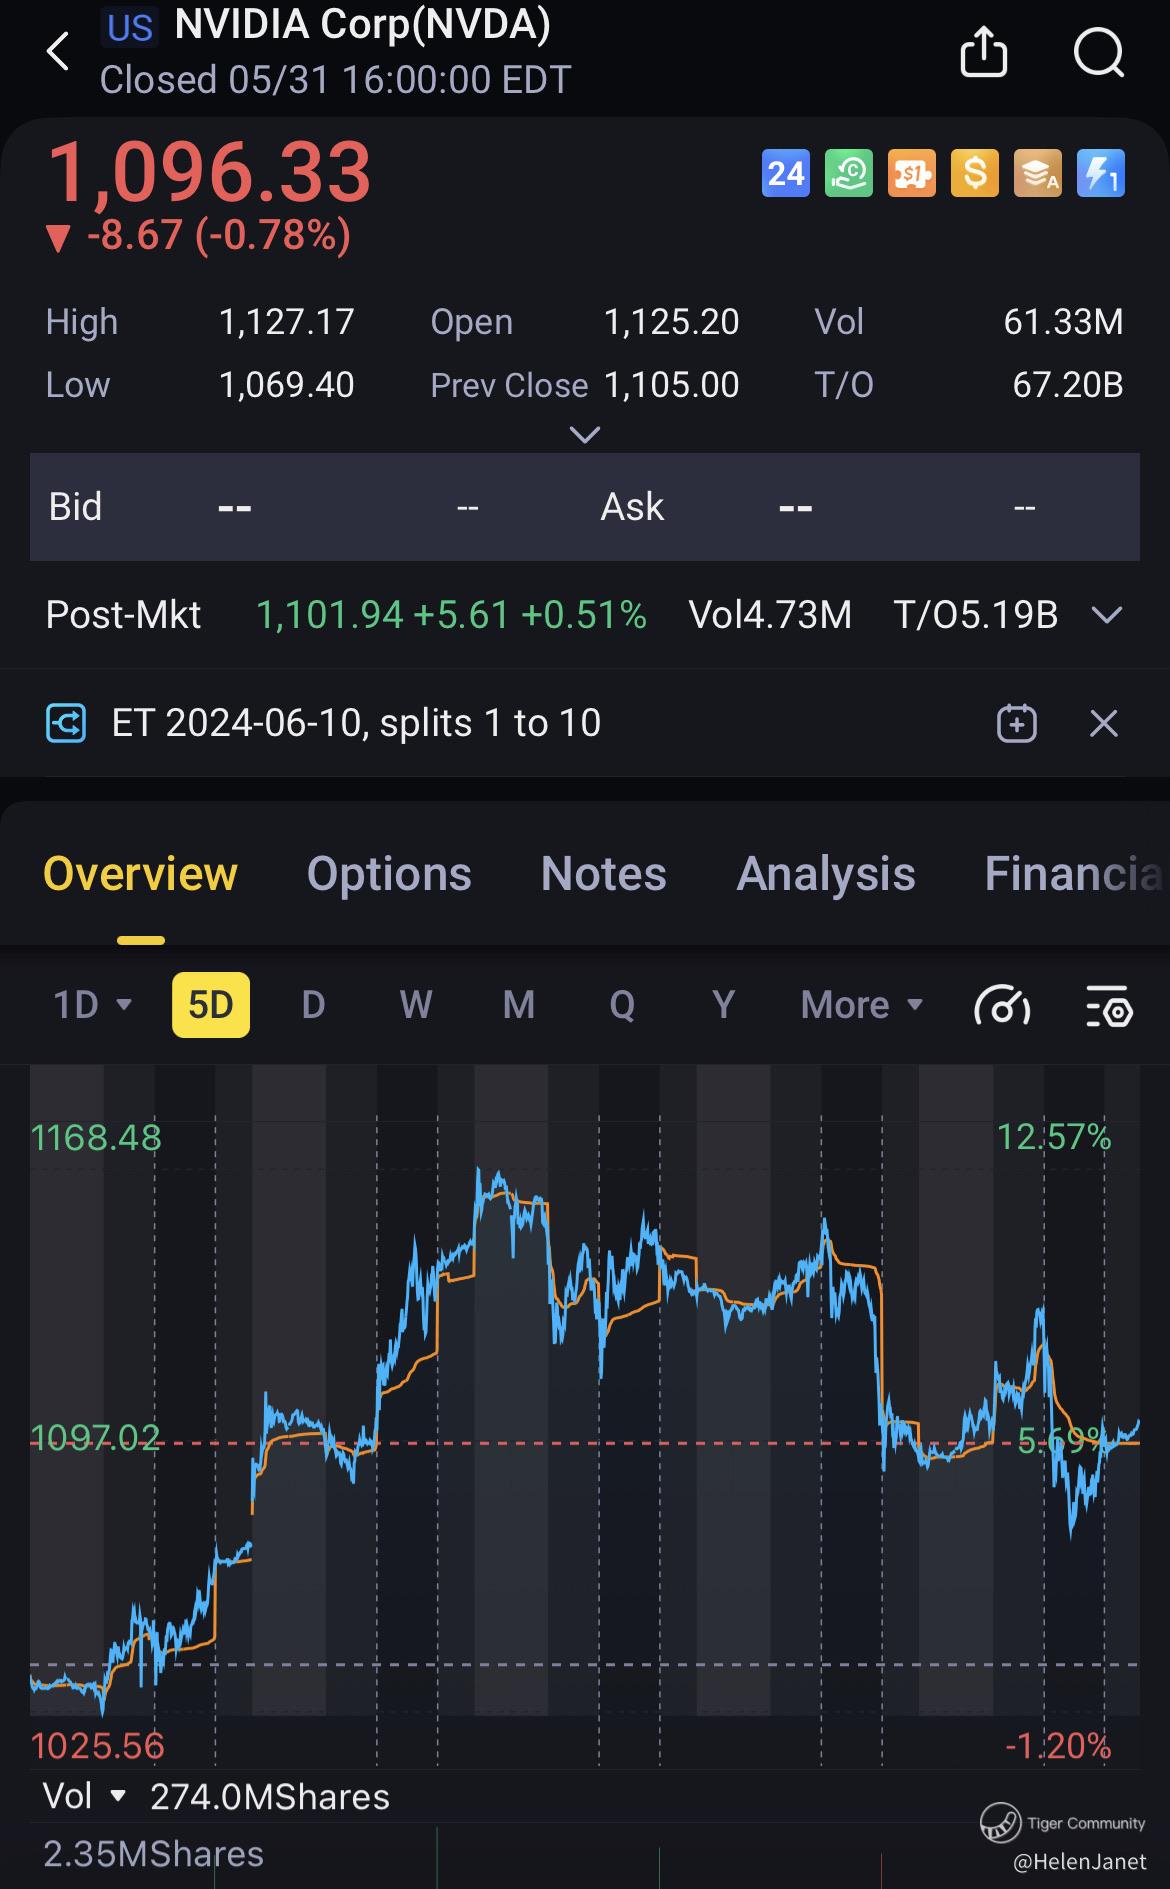The width and height of the screenshot is (1170, 1889).
Task: Expand more quote details chevron
Action: click(584, 434)
